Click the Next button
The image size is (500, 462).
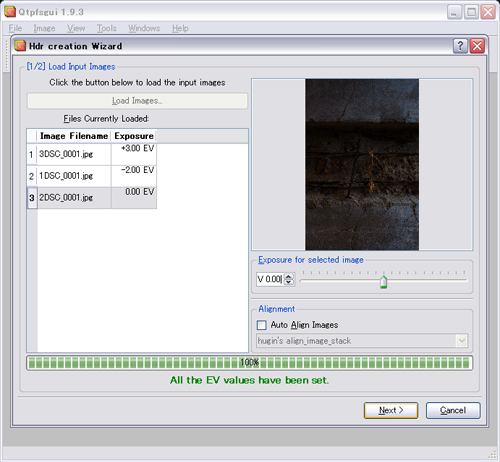(391, 410)
